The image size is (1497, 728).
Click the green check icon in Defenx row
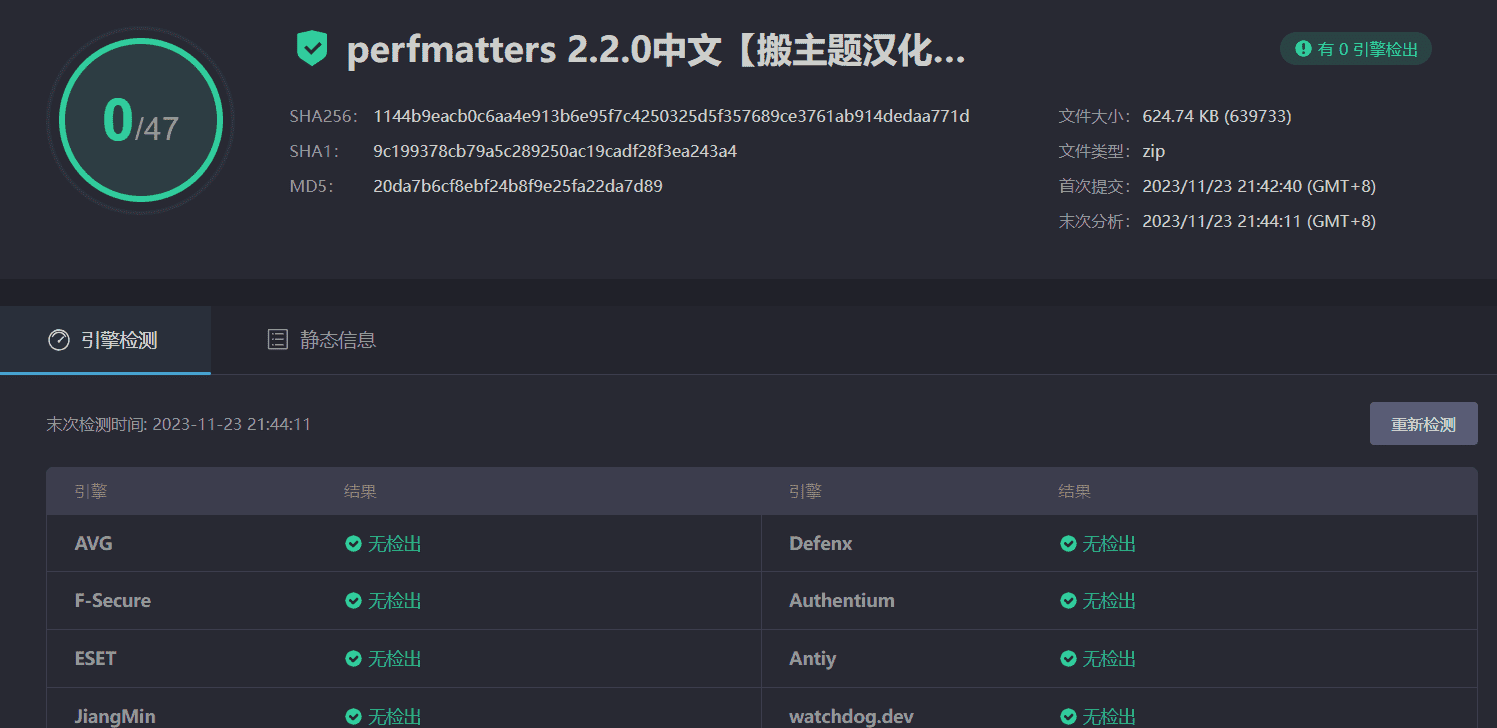point(1068,544)
